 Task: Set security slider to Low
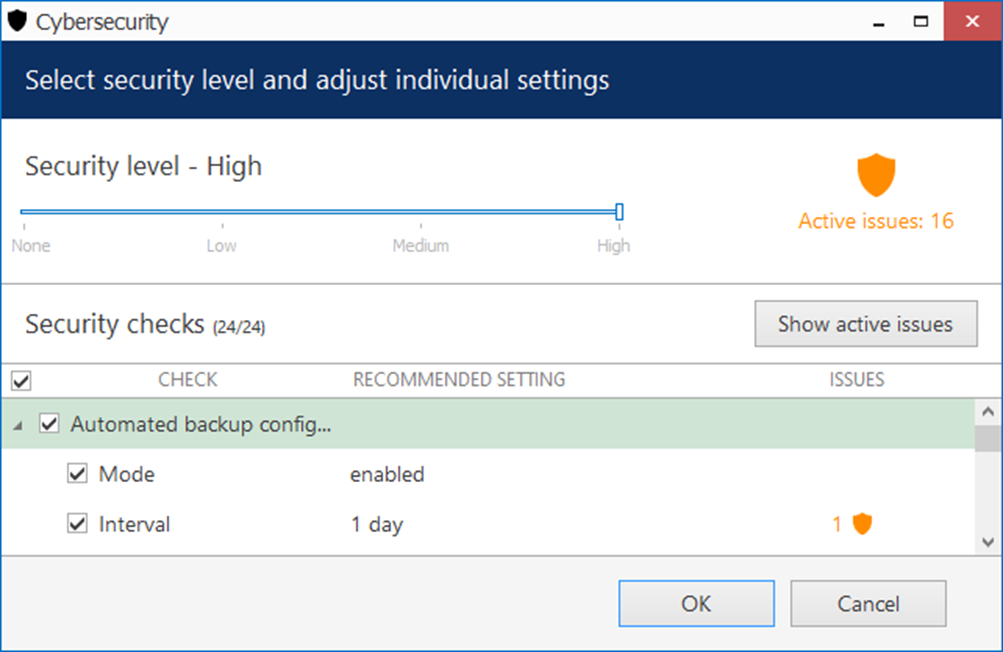click(x=222, y=212)
